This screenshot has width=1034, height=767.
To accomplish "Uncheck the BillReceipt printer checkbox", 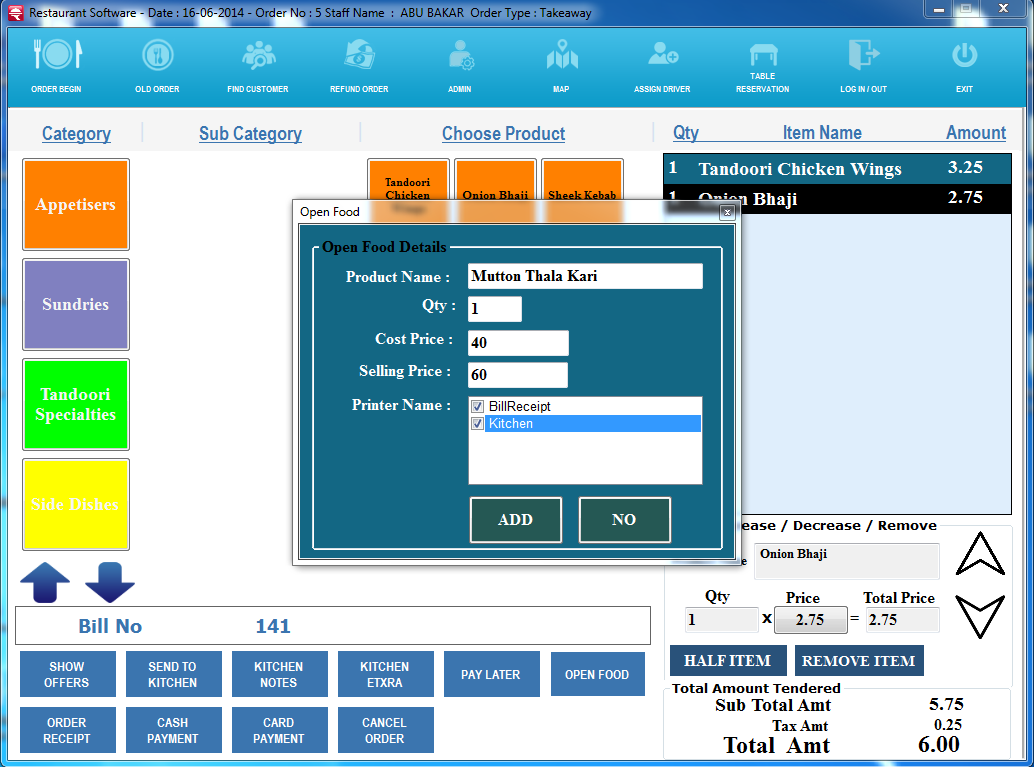I will click(478, 407).
